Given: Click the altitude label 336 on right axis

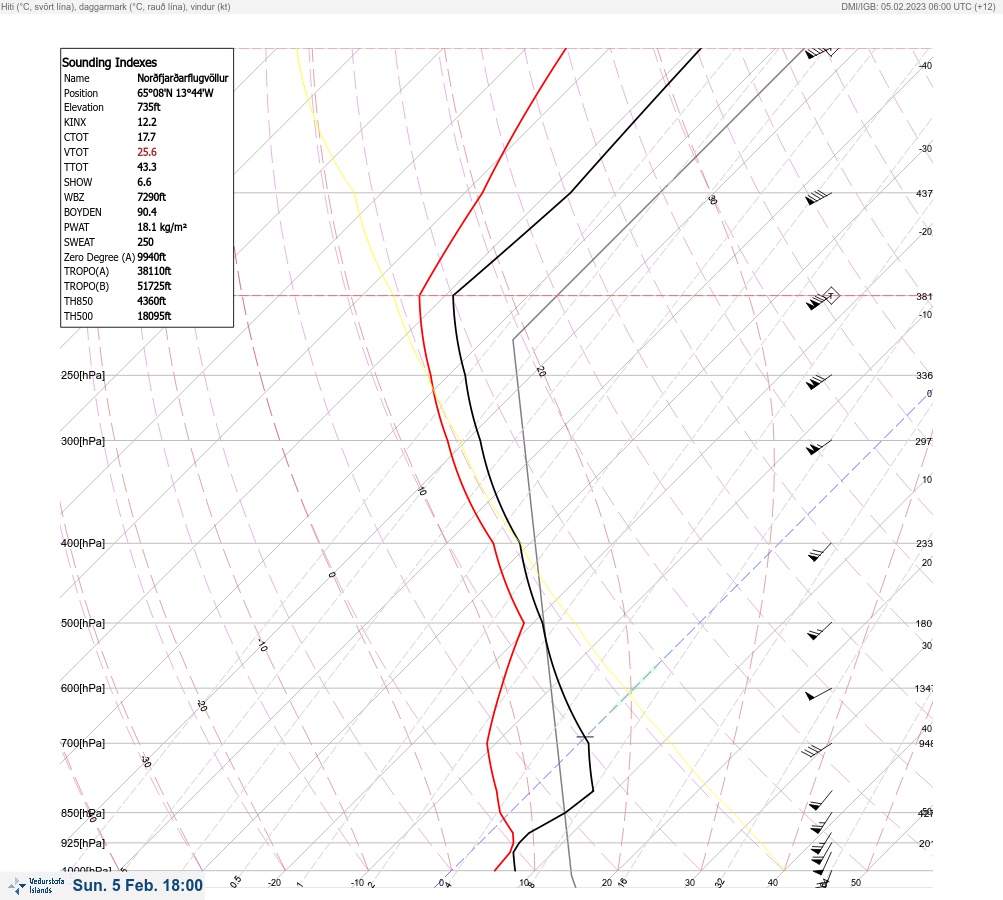Looking at the screenshot, I should pos(924,375).
